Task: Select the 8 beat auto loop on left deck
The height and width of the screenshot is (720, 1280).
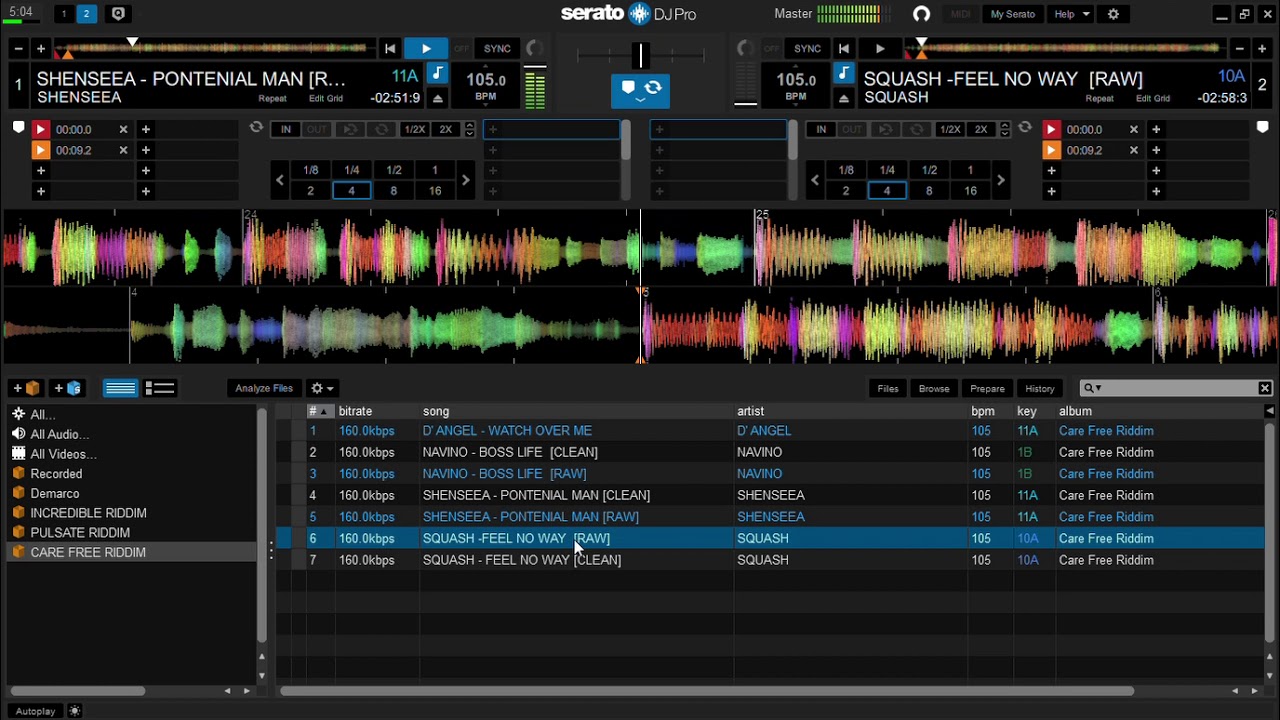Action: [x=393, y=191]
